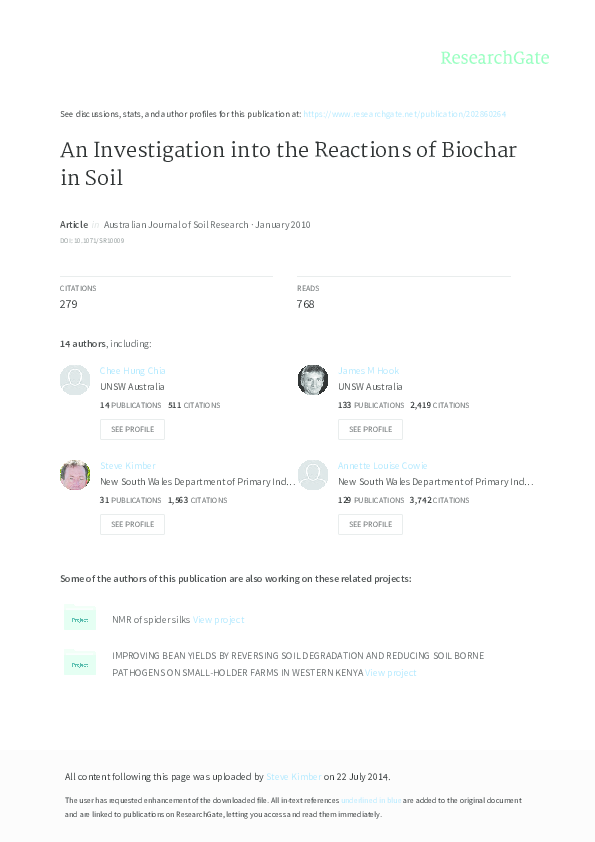Click the Project icon for the Kenya bean yields project
595x842 pixels.
(80, 664)
